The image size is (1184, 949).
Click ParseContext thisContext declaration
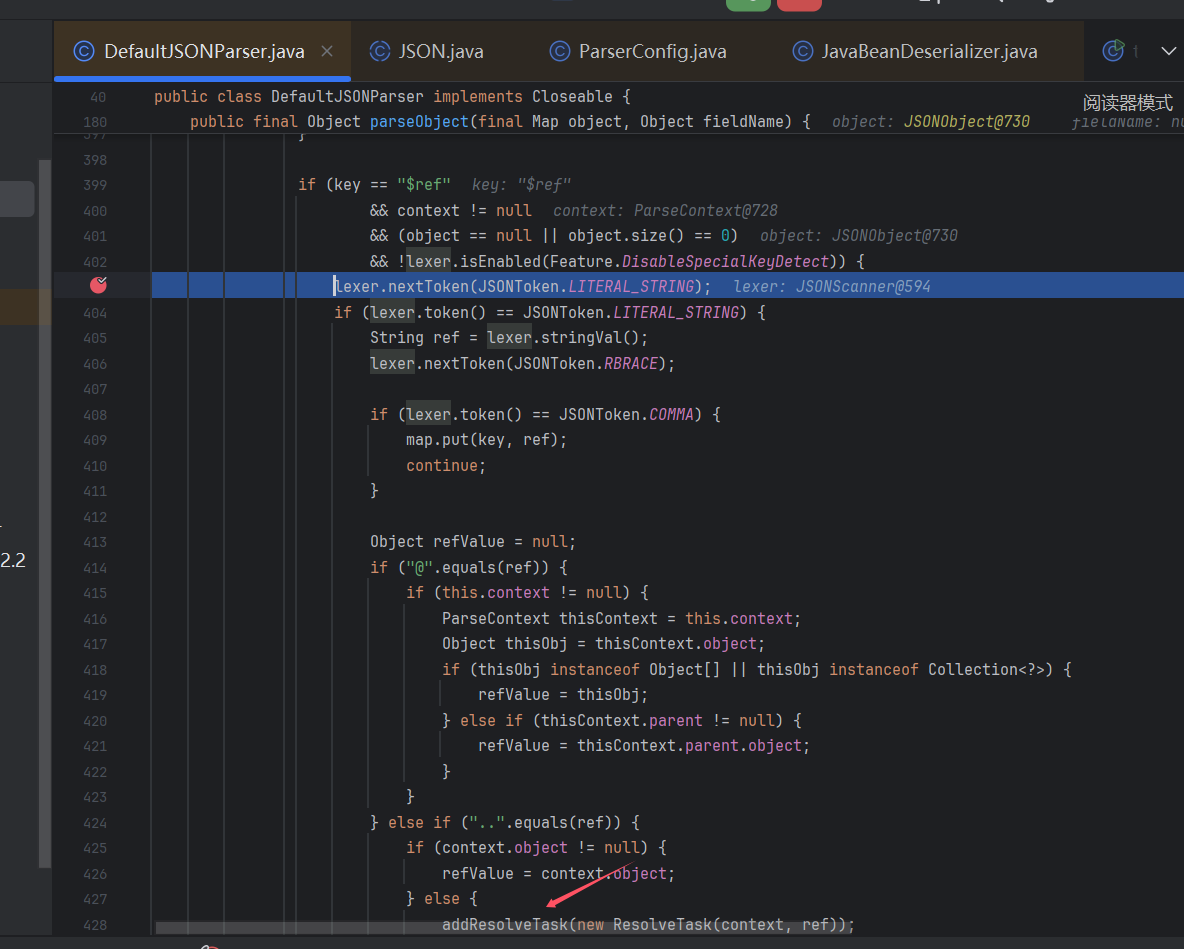pos(621,618)
